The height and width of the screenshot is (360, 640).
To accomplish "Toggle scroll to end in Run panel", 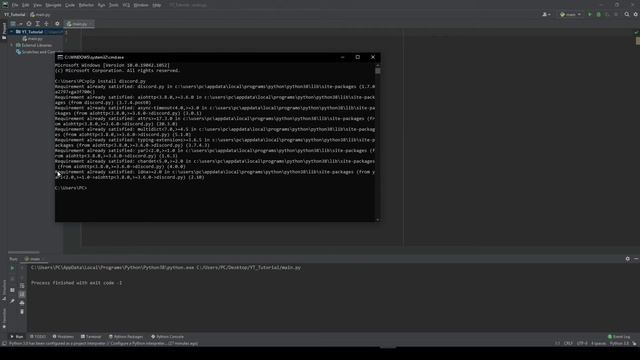I will (x=22, y=294).
